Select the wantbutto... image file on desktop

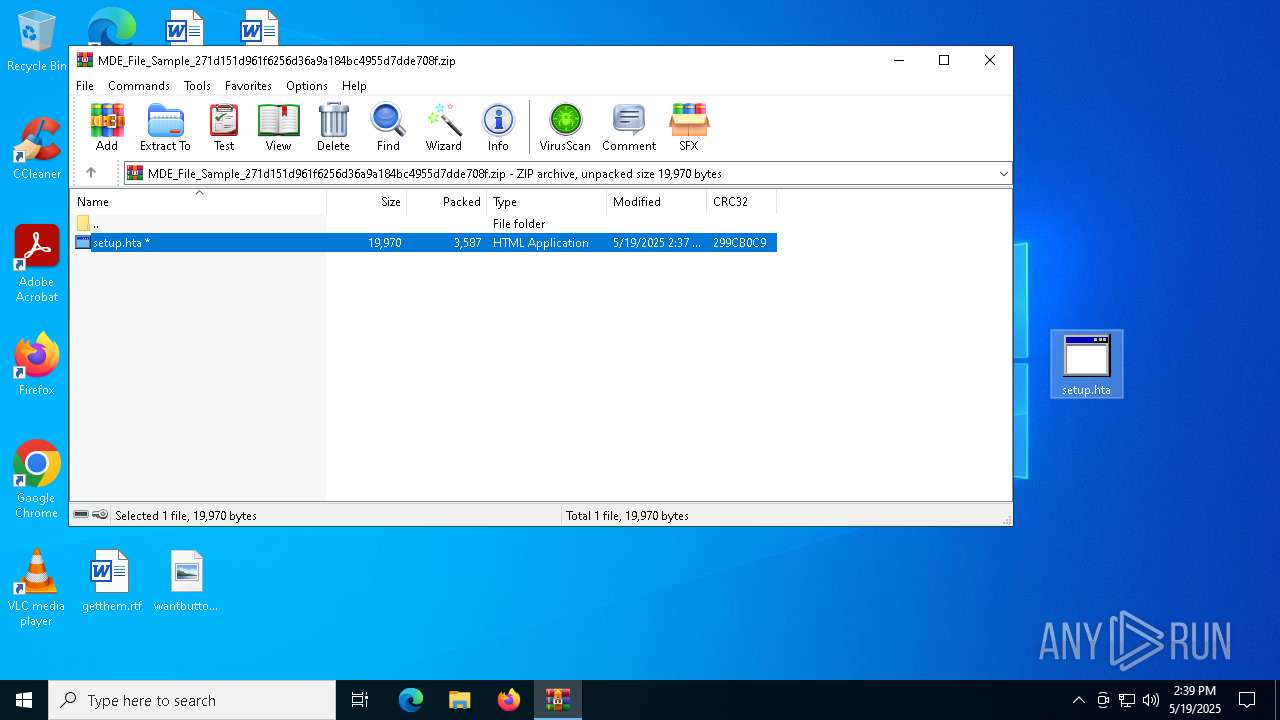[186, 581]
